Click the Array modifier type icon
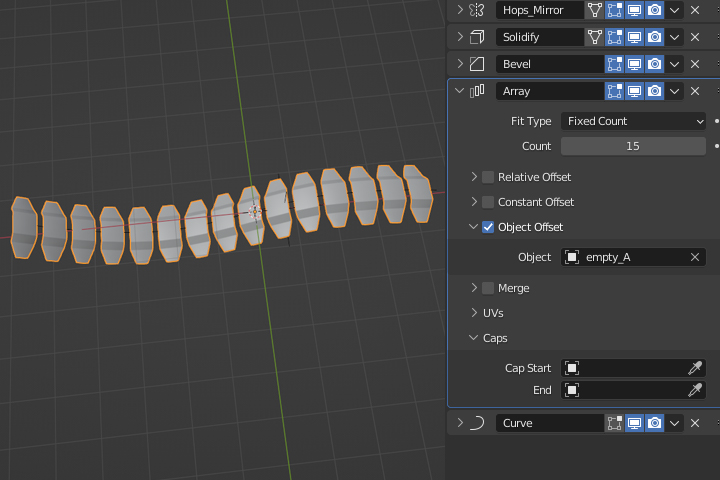The width and height of the screenshot is (720, 480). (477, 91)
